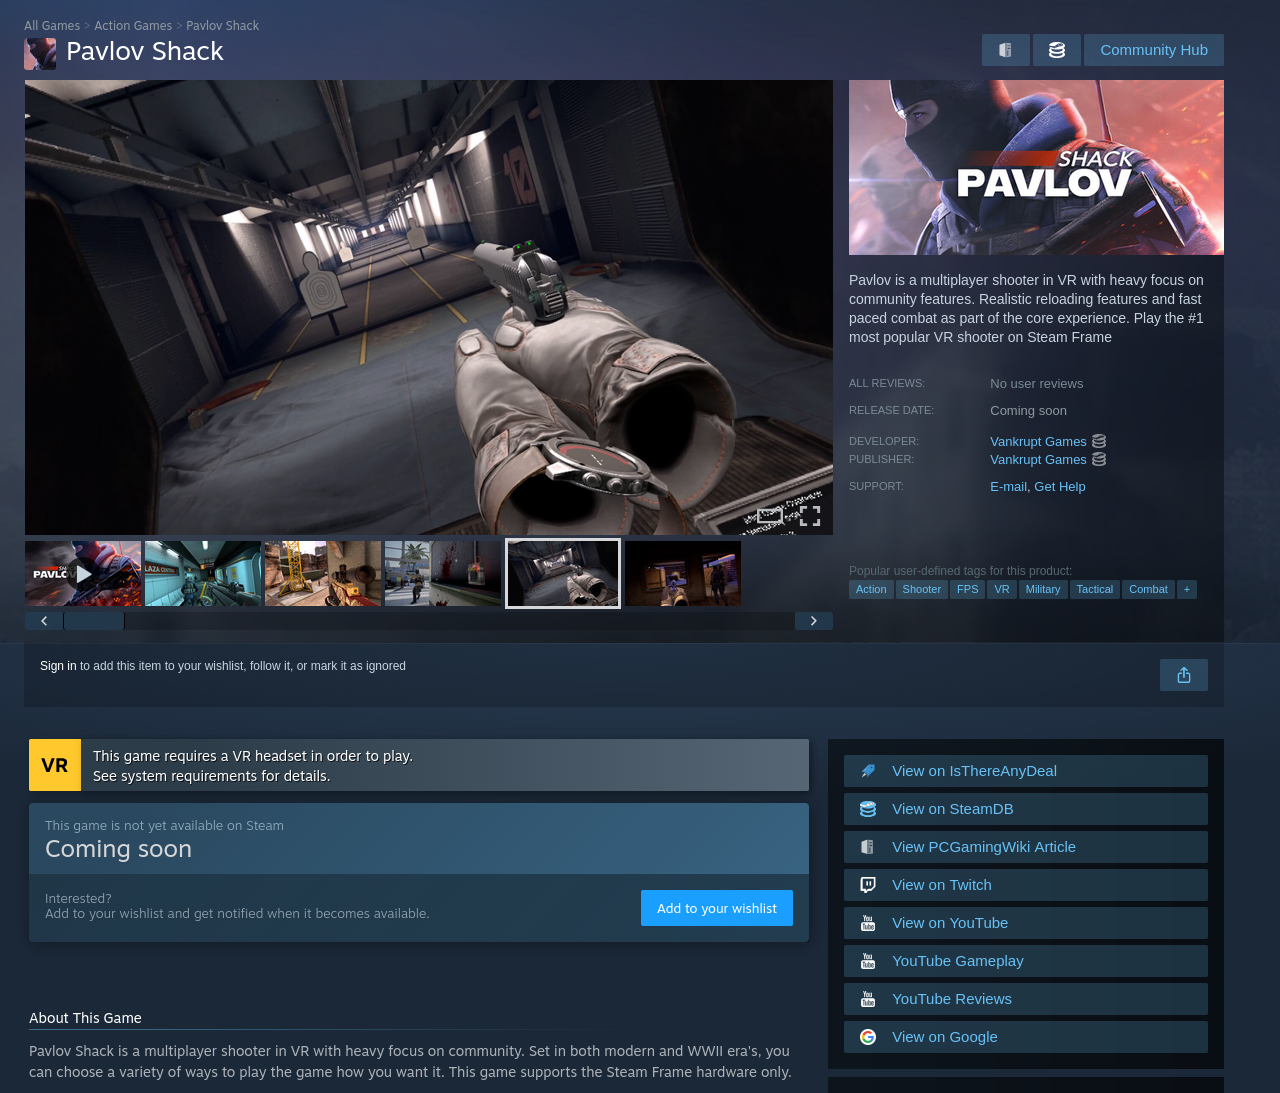Select the highlighted shooting range thumbnail

(x=563, y=574)
